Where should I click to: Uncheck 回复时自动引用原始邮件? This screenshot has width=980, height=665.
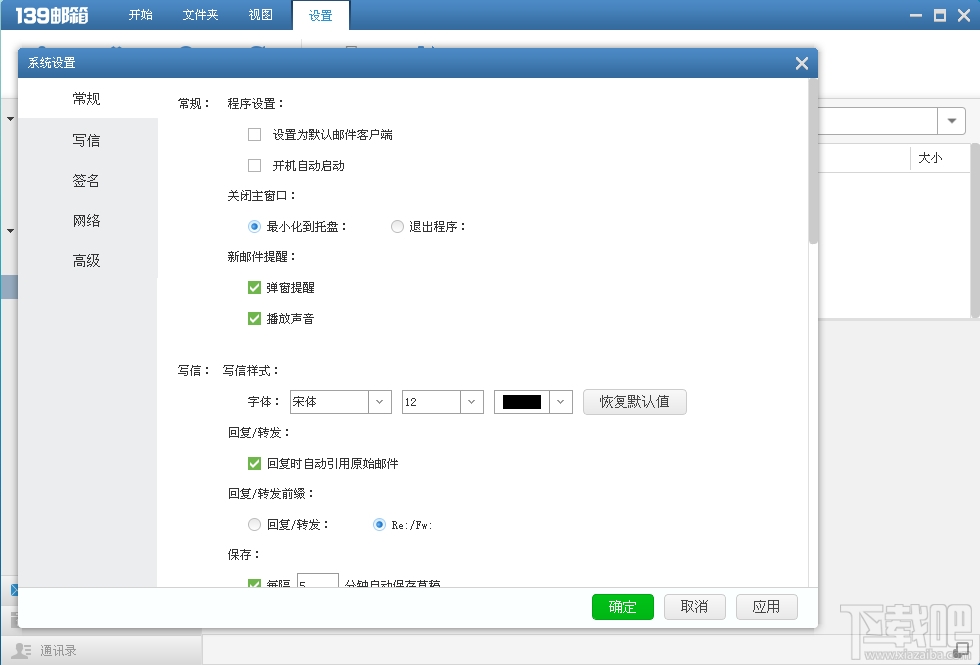pos(255,463)
